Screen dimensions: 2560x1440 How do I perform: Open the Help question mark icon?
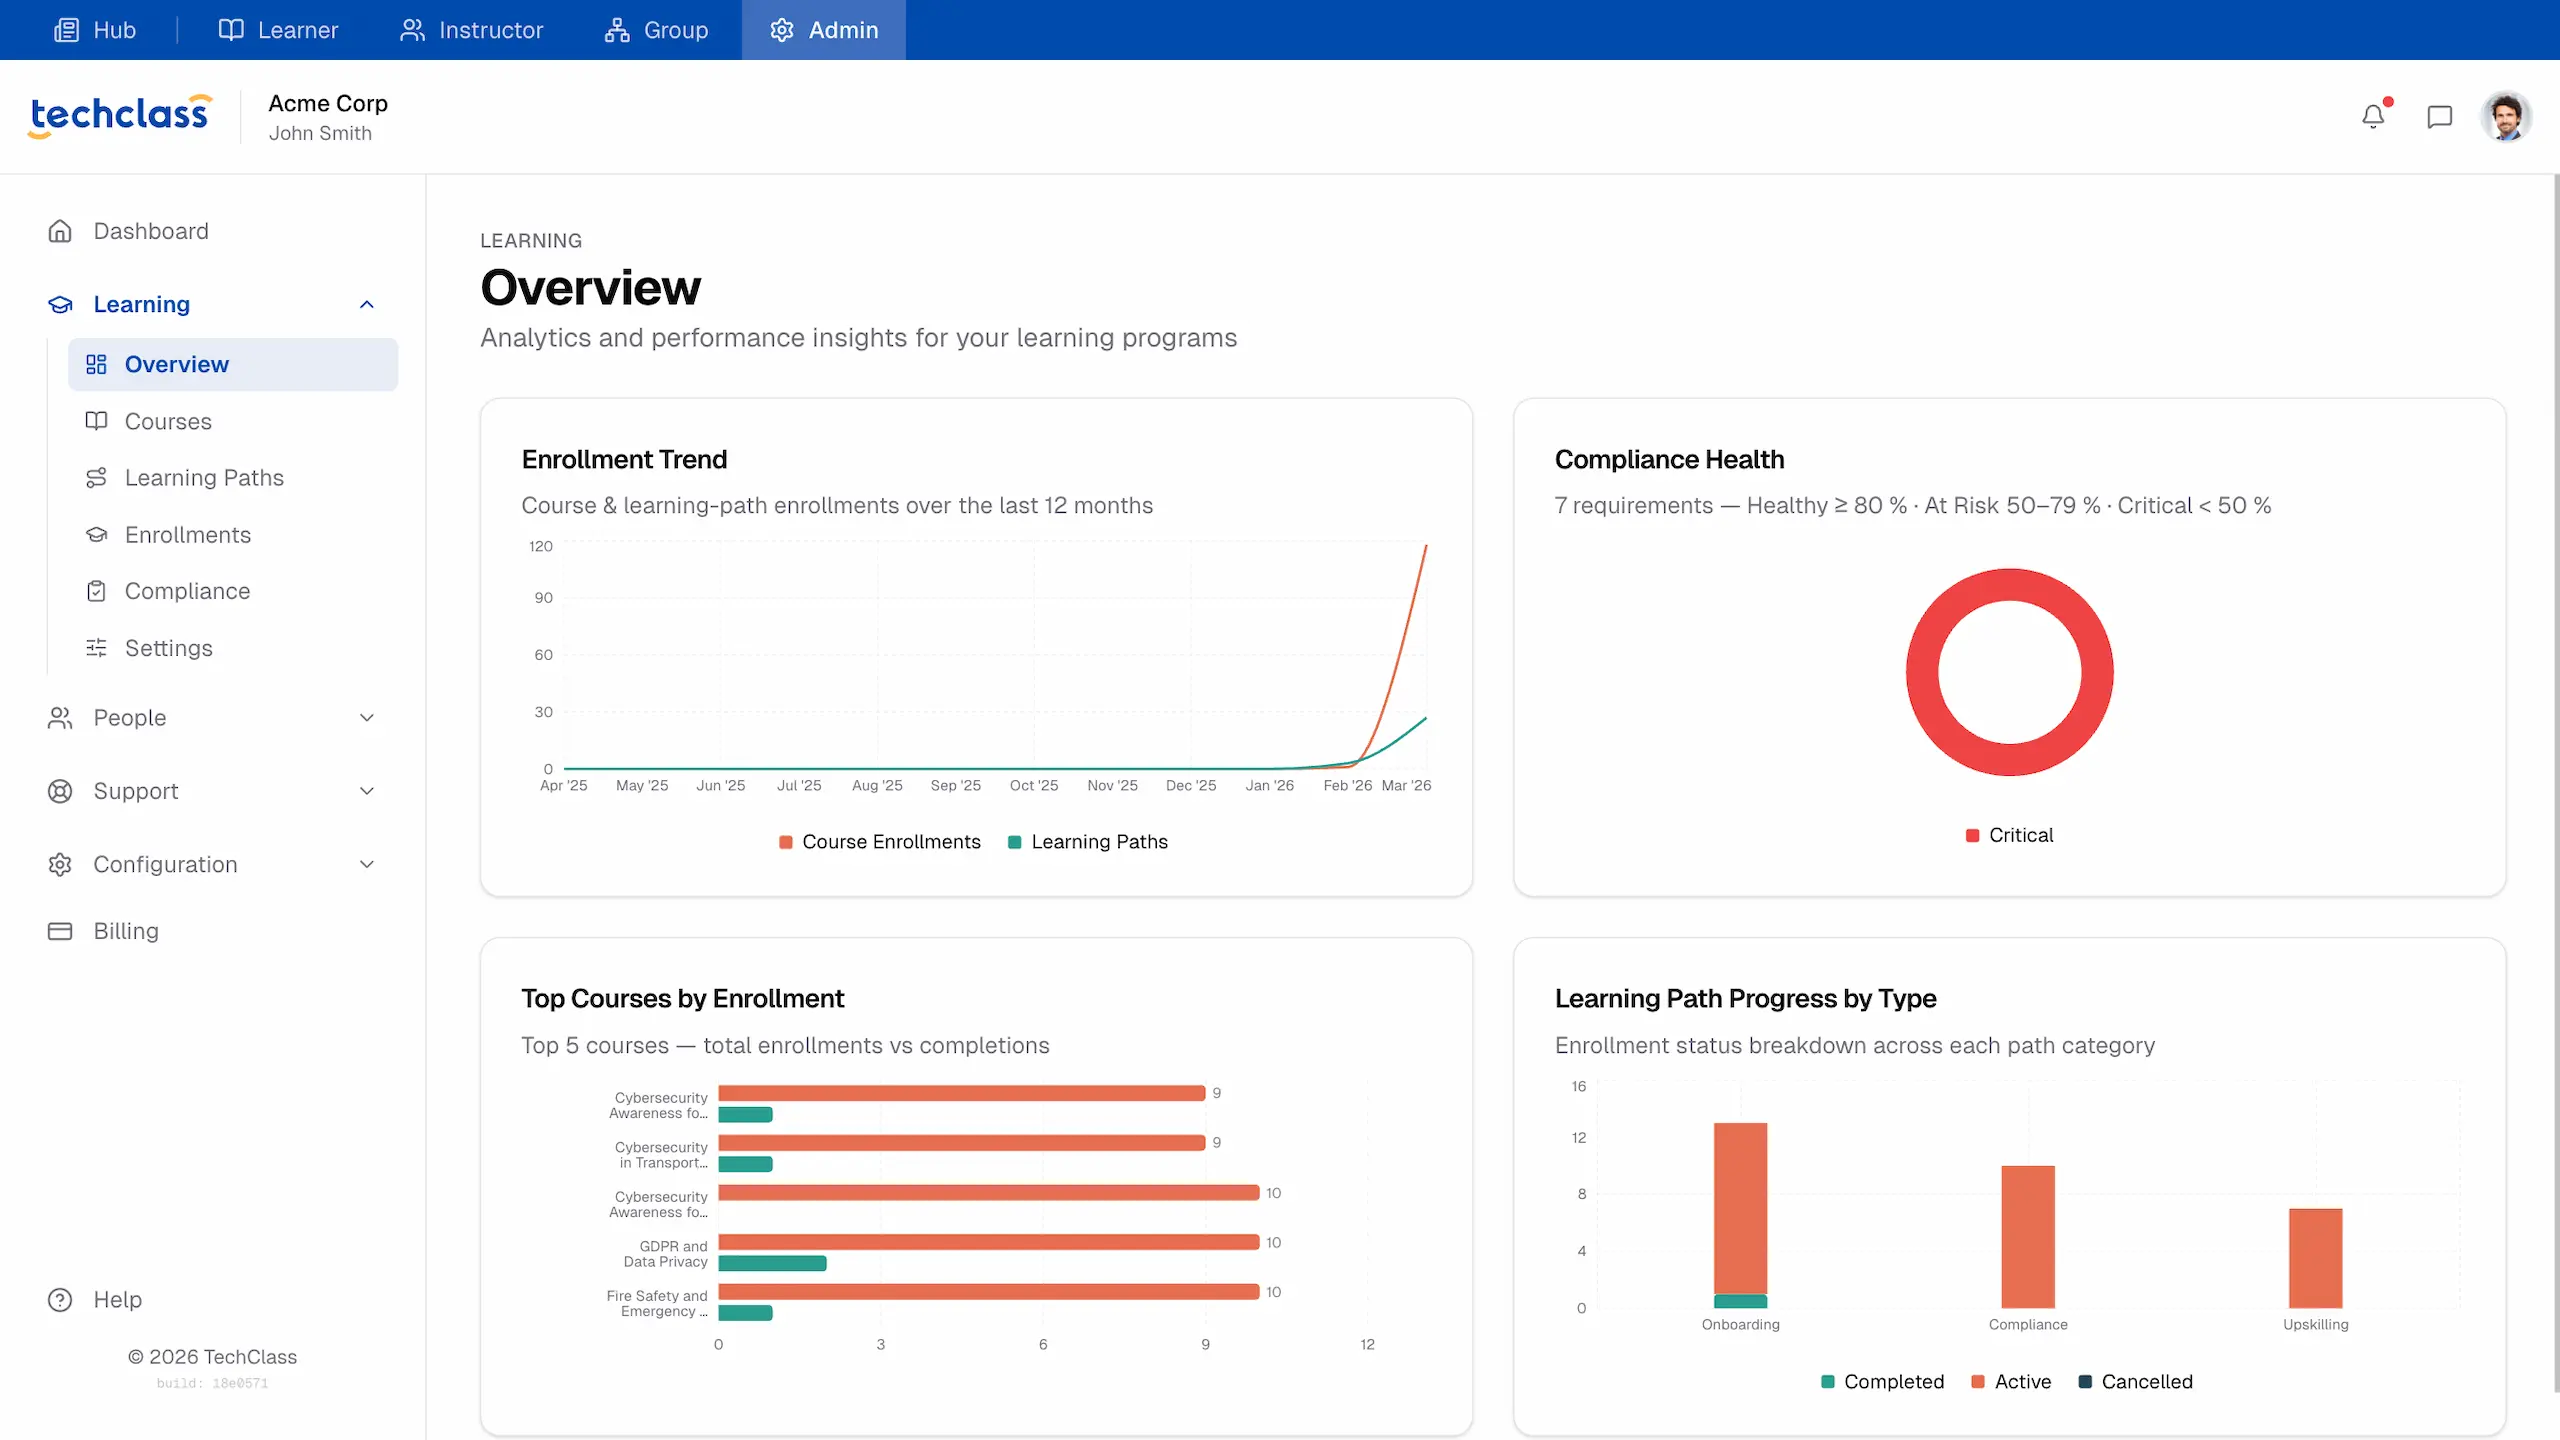pyautogui.click(x=60, y=1299)
